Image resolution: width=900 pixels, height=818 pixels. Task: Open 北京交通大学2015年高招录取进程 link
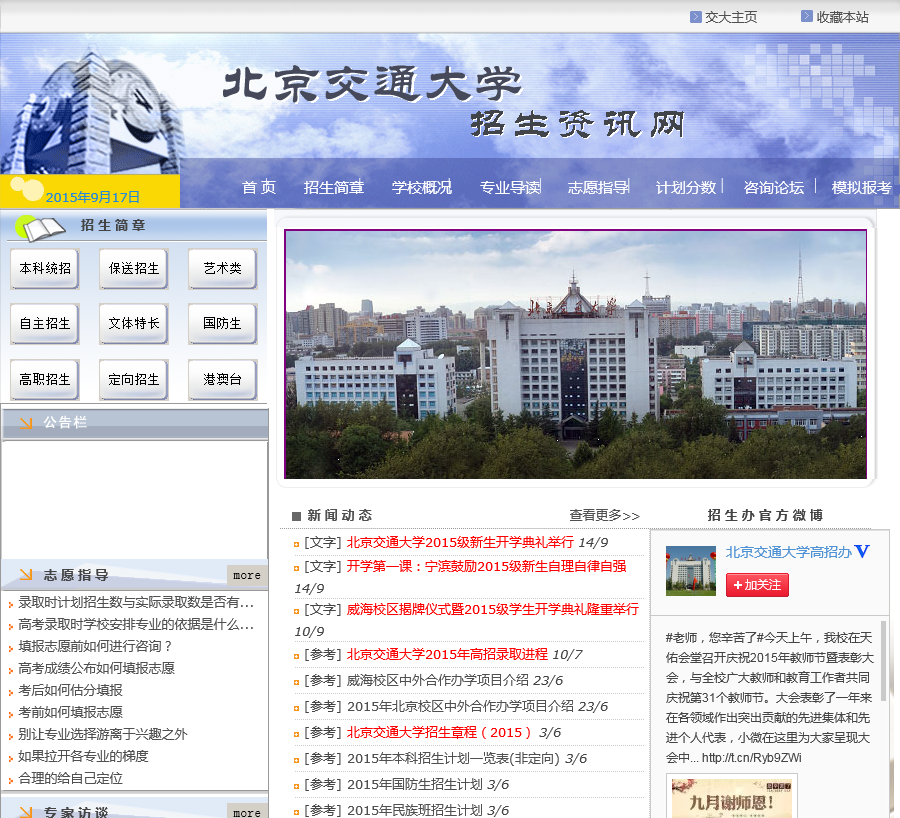coord(447,654)
